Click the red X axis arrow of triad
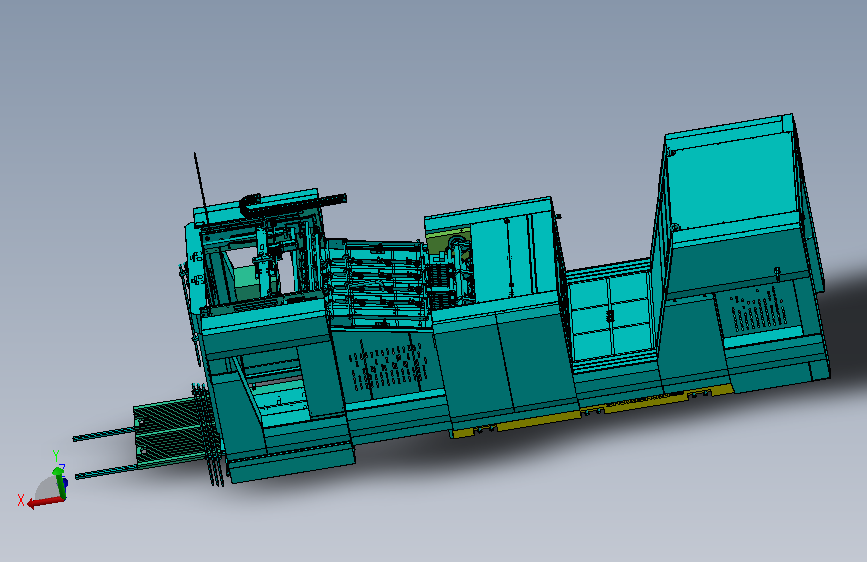The width and height of the screenshot is (867, 562). [44, 502]
